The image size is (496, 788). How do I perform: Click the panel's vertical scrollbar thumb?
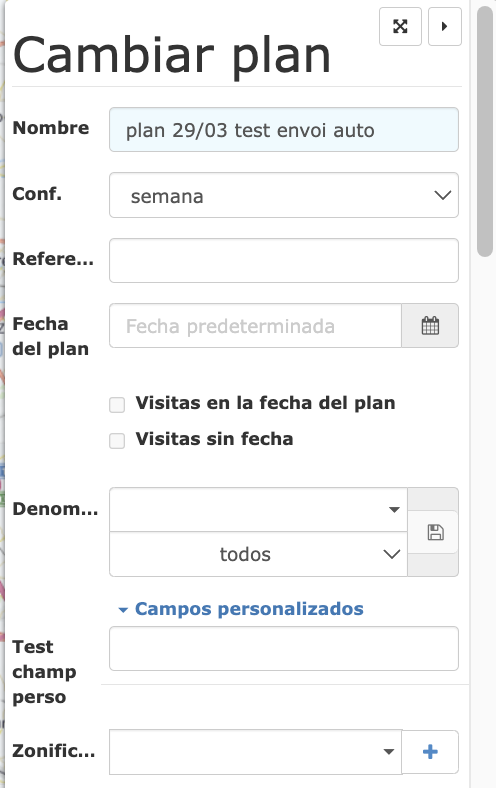pyautogui.click(x=485, y=132)
